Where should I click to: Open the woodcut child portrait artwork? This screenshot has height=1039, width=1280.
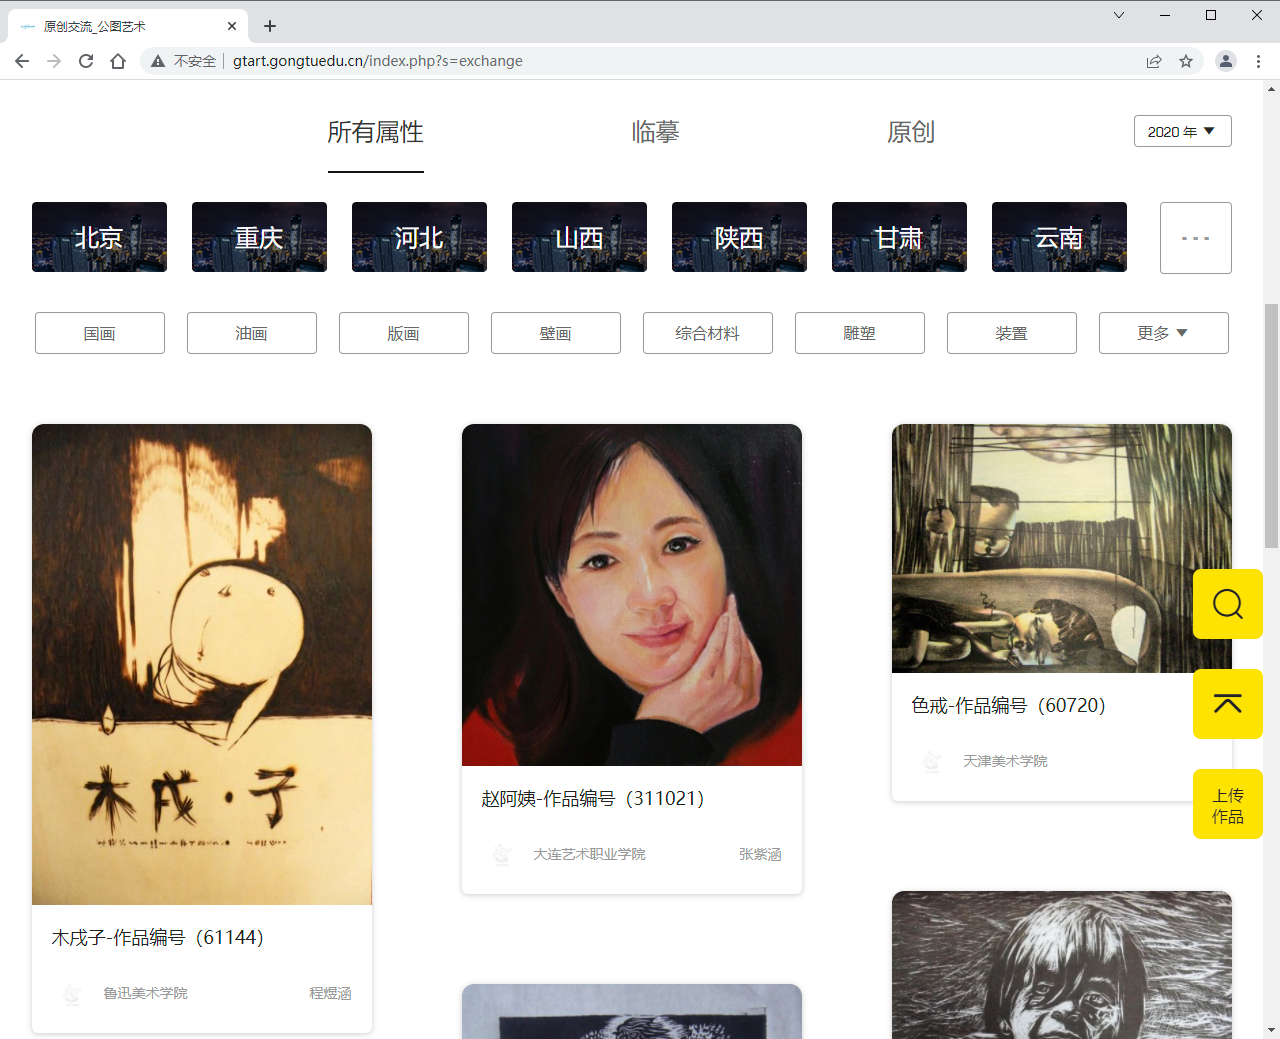point(1062,965)
